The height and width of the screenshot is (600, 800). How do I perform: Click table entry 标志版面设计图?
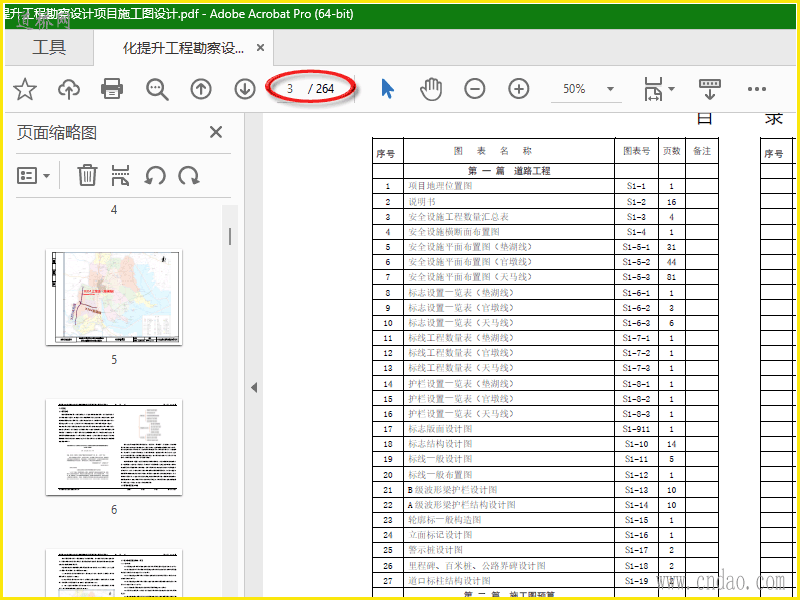click(x=440, y=429)
